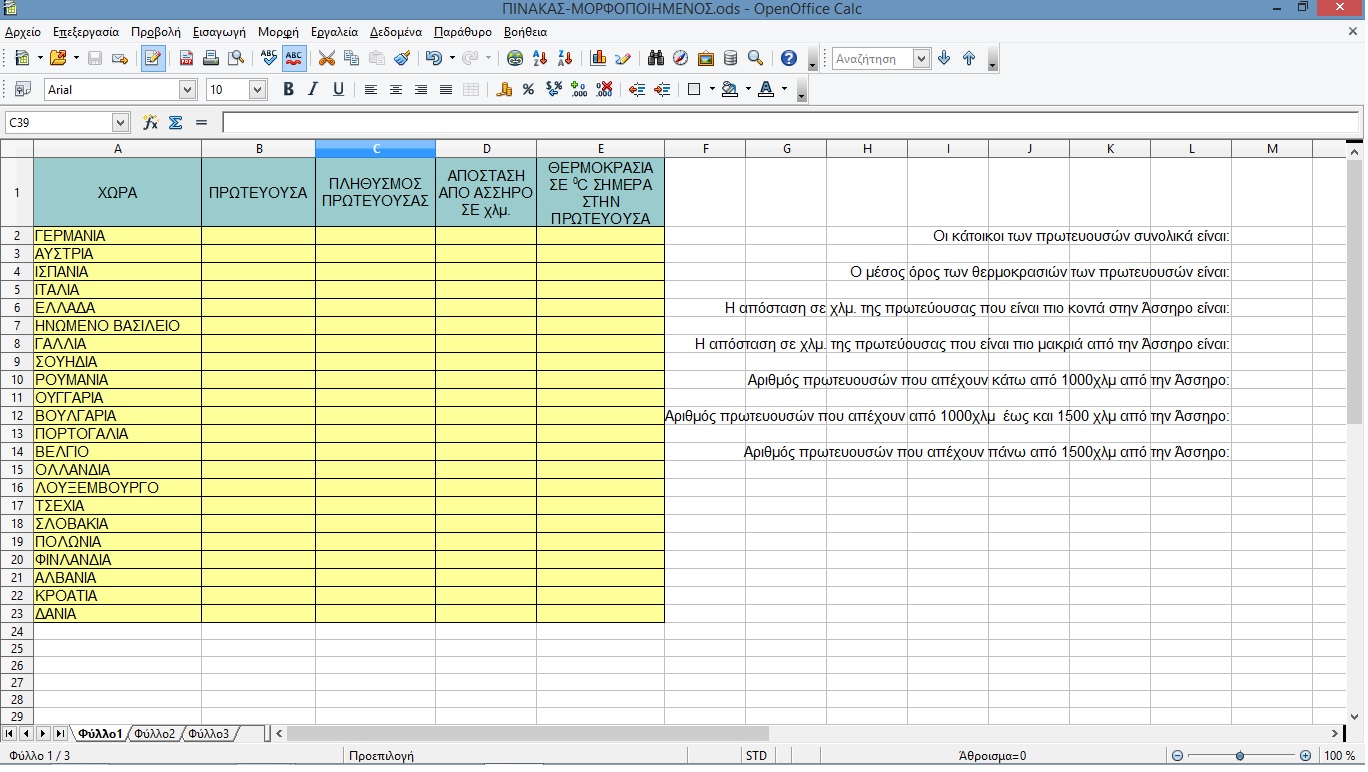Toggle justified alignment
This screenshot has height=772, width=1368.
[446, 89]
